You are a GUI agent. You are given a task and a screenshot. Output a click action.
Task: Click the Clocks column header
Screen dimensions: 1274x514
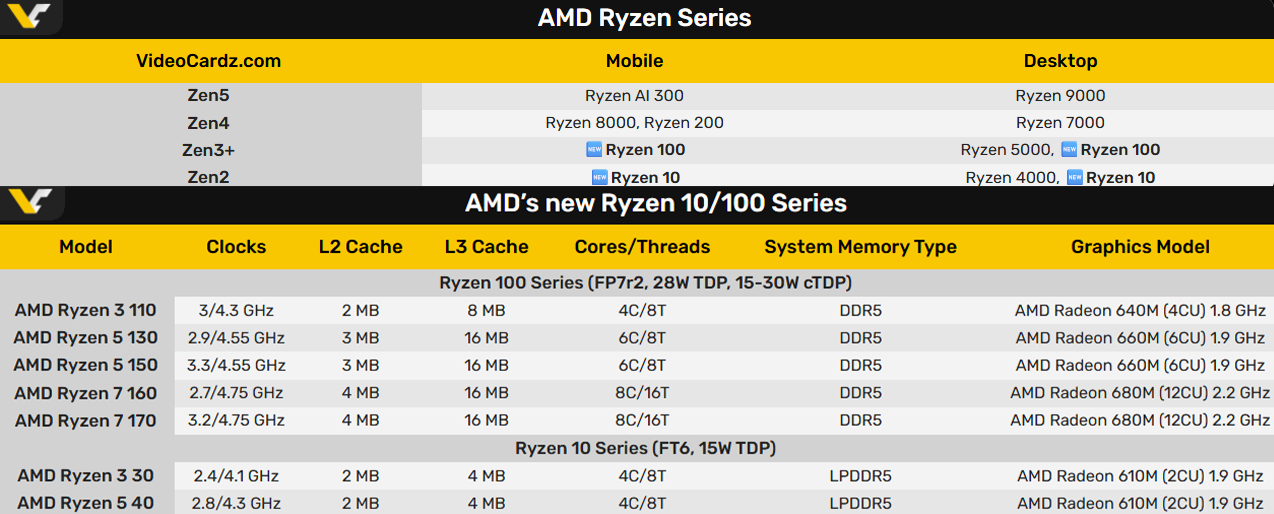pyautogui.click(x=236, y=247)
